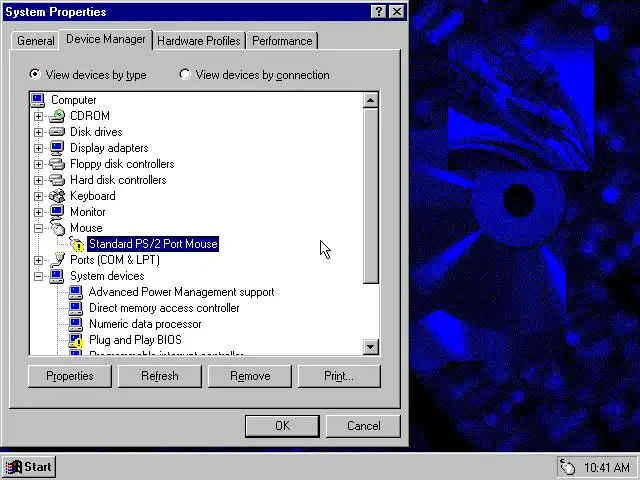This screenshot has width=640, height=480.
Task: Click the Hard disk controllers icon
Action: (57, 180)
